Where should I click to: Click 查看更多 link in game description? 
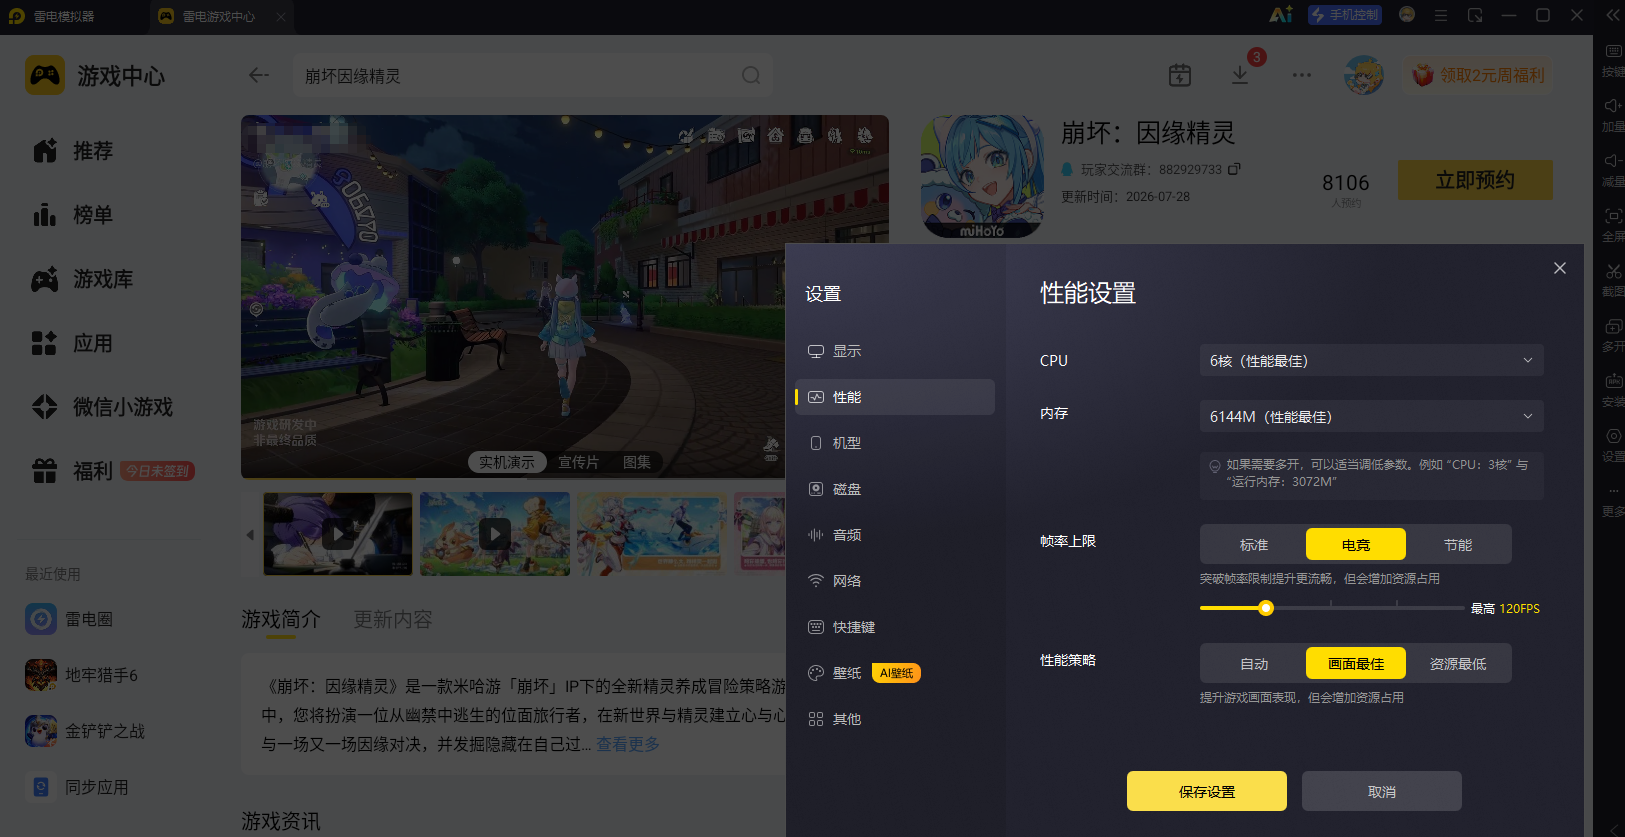tap(628, 744)
